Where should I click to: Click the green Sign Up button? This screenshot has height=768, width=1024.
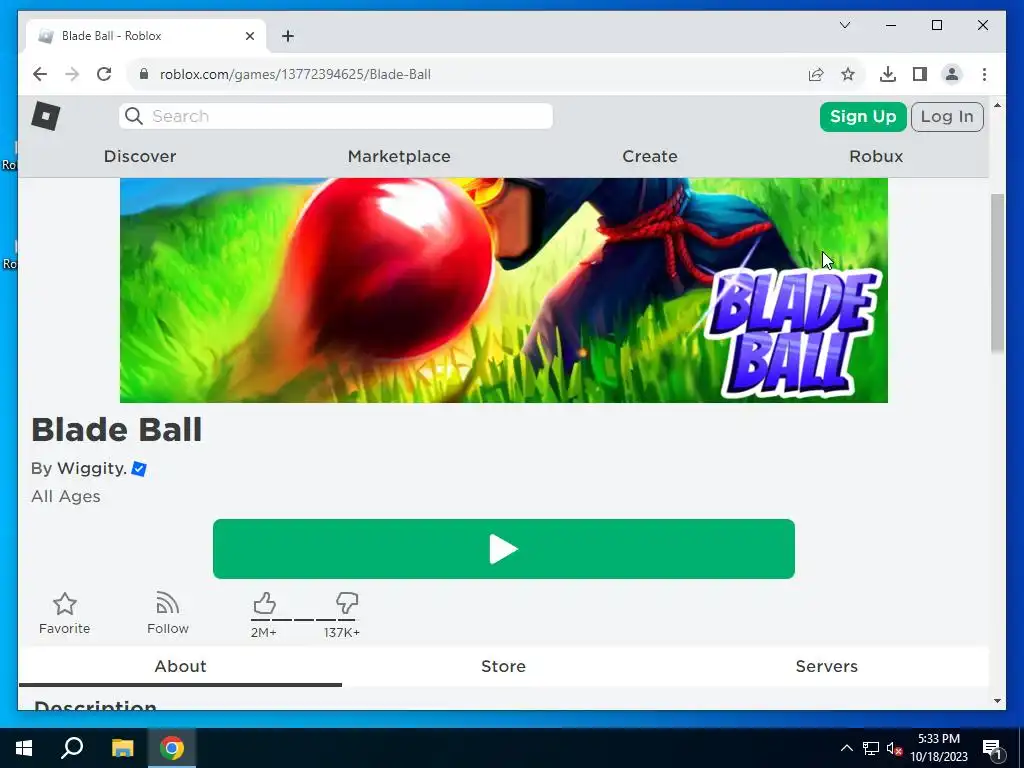pyautogui.click(x=863, y=117)
